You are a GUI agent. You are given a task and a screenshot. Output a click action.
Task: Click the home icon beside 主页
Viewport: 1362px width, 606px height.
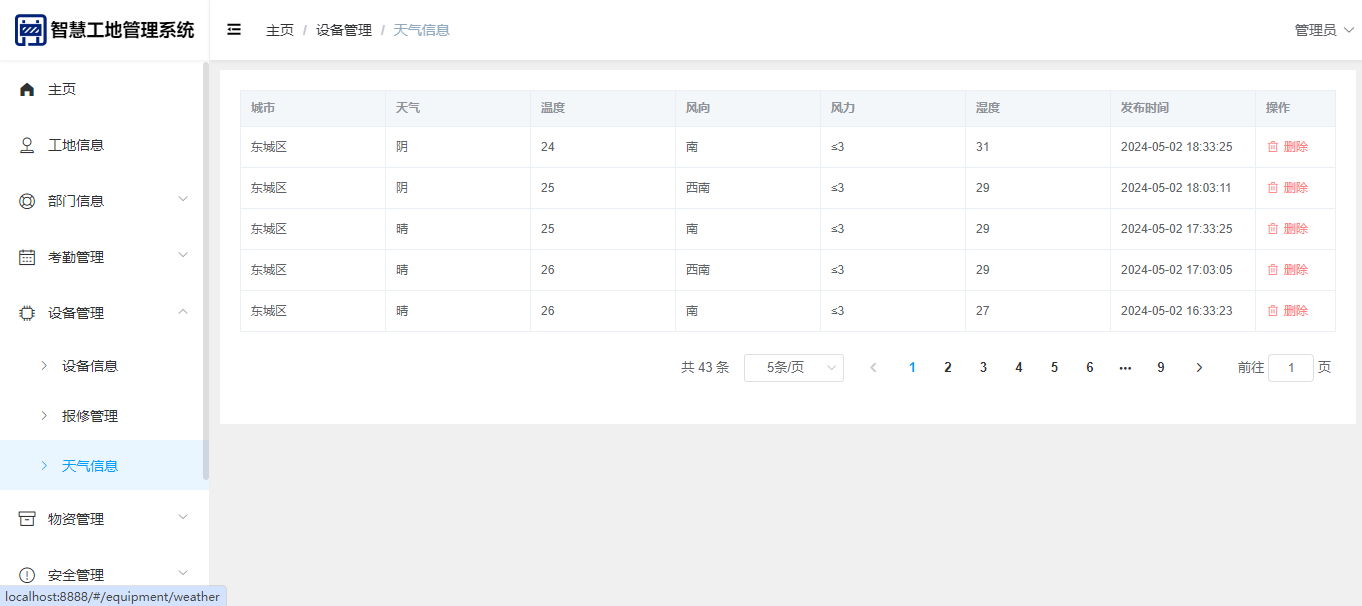(27, 89)
